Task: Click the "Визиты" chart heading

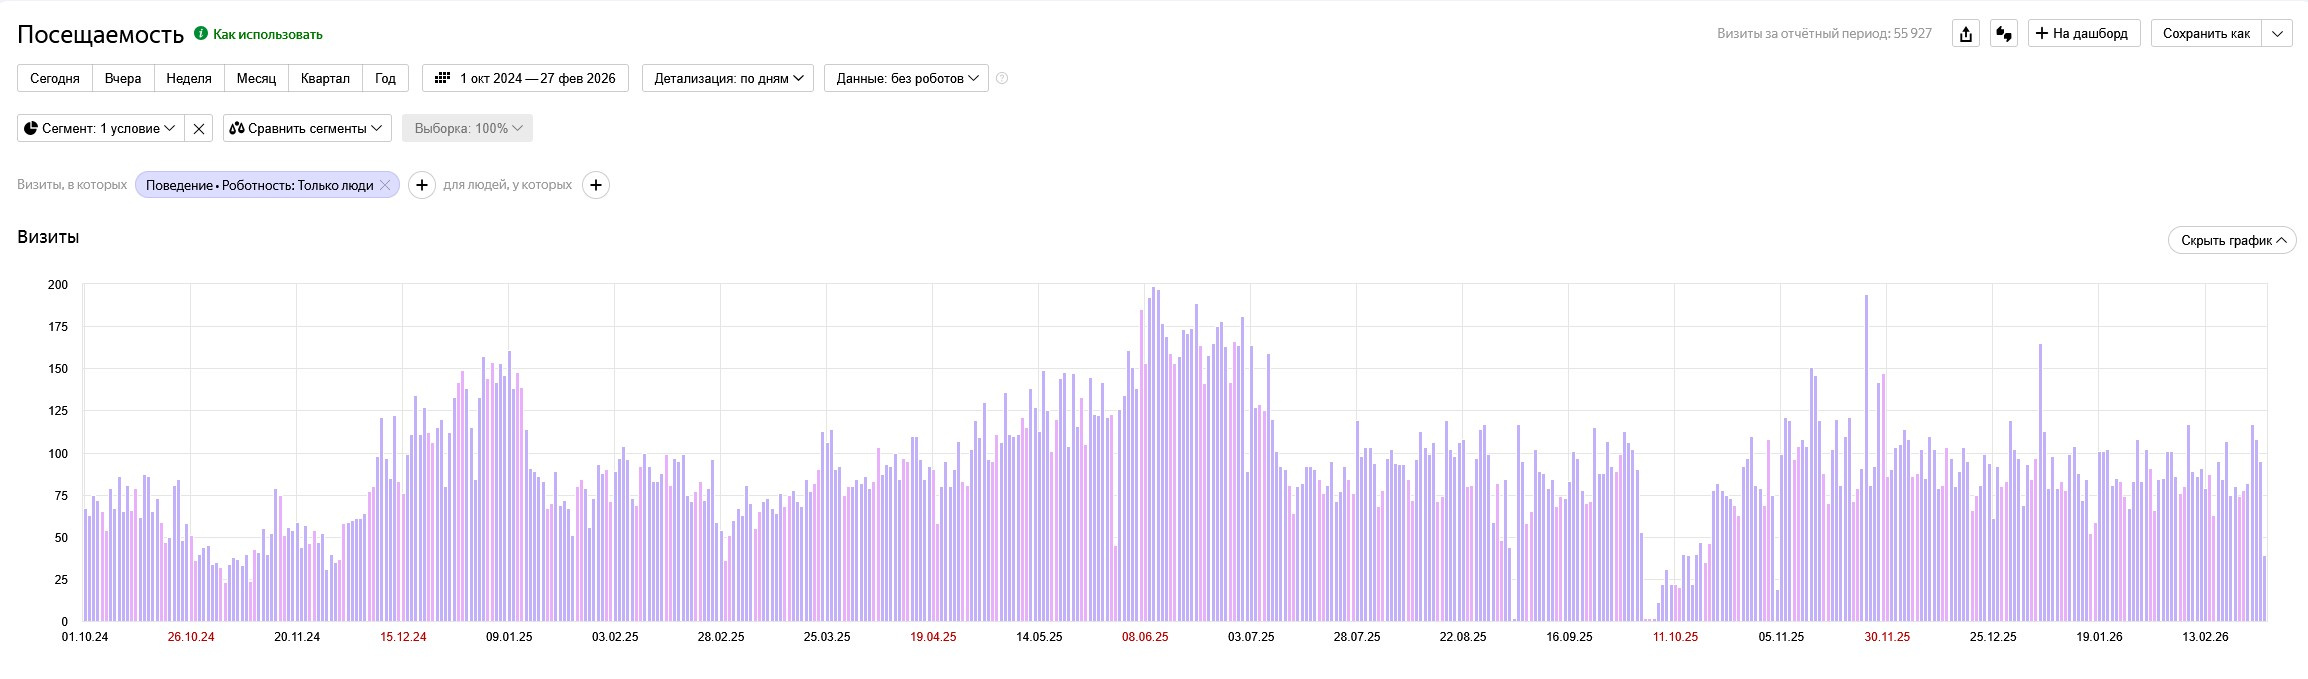Action: [x=48, y=237]
